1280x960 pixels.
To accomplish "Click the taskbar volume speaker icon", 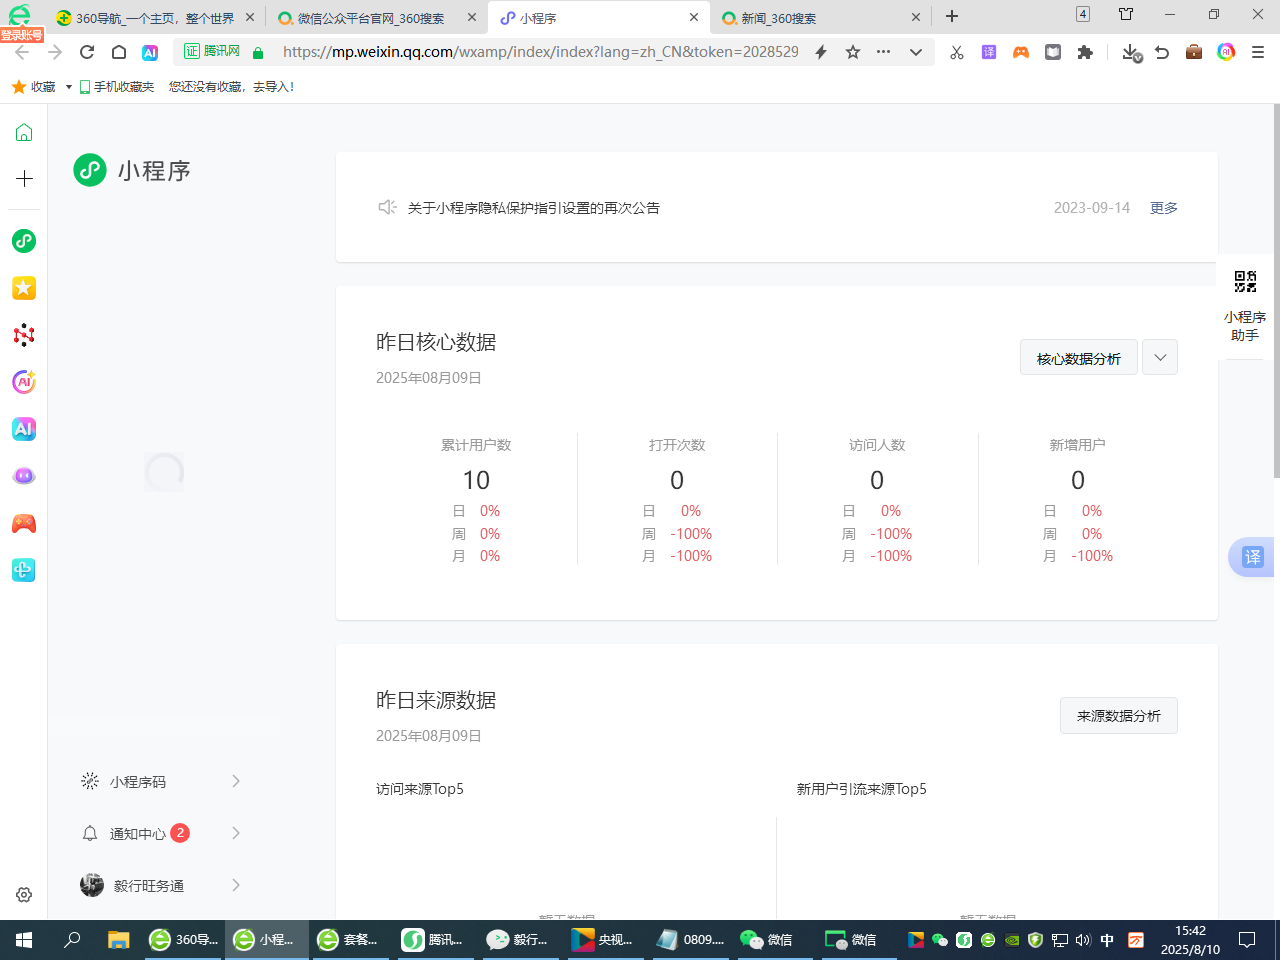I will click(1083, 940).
